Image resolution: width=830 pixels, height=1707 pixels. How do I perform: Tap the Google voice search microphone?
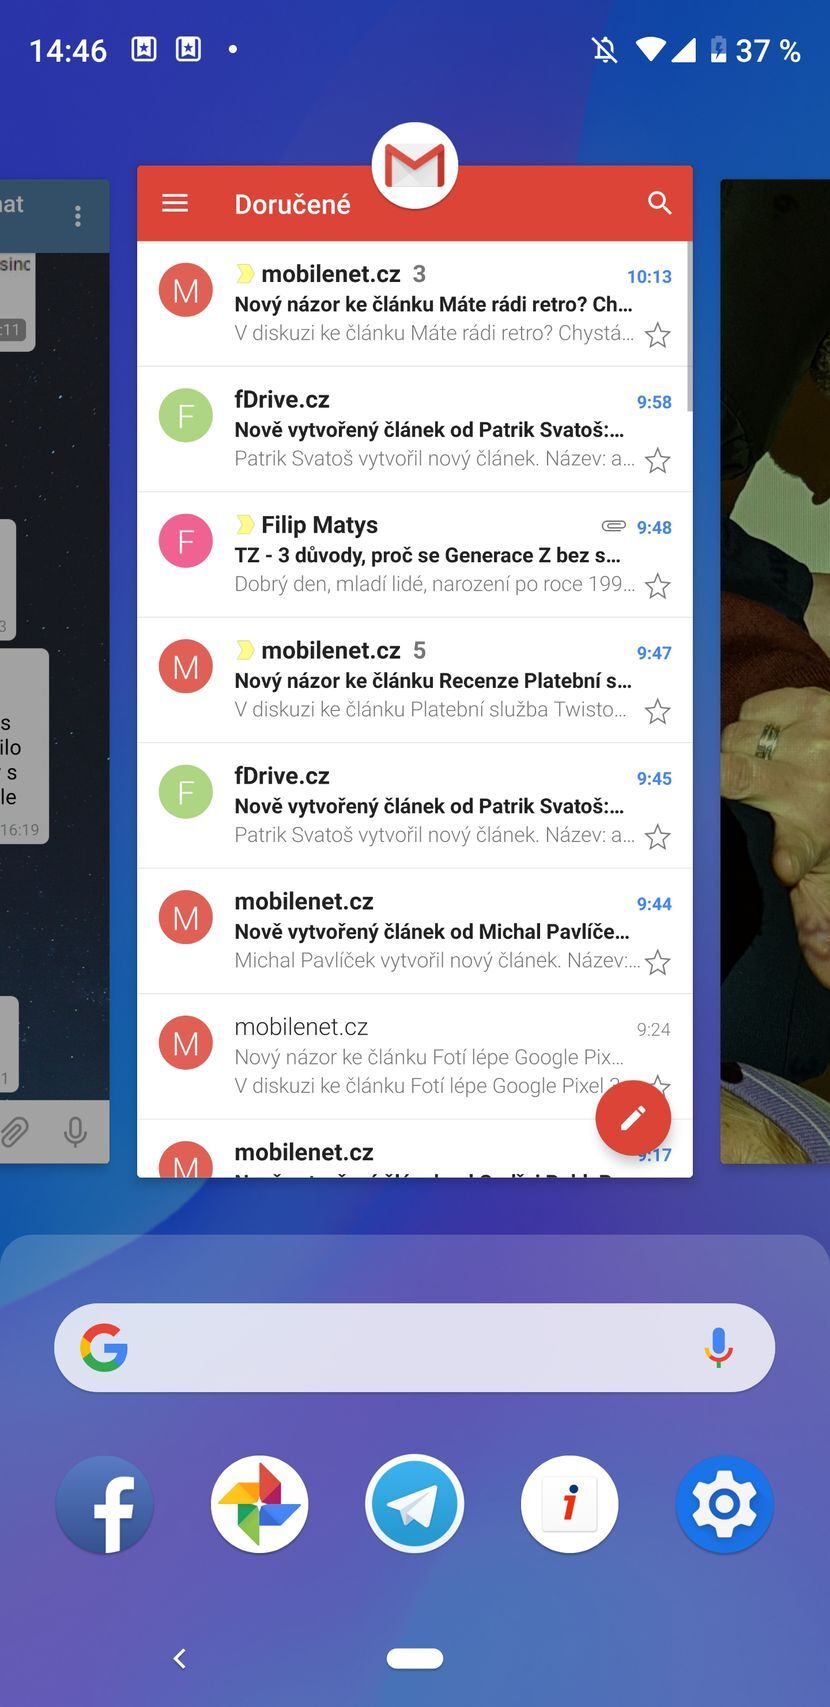[718, 1348]
